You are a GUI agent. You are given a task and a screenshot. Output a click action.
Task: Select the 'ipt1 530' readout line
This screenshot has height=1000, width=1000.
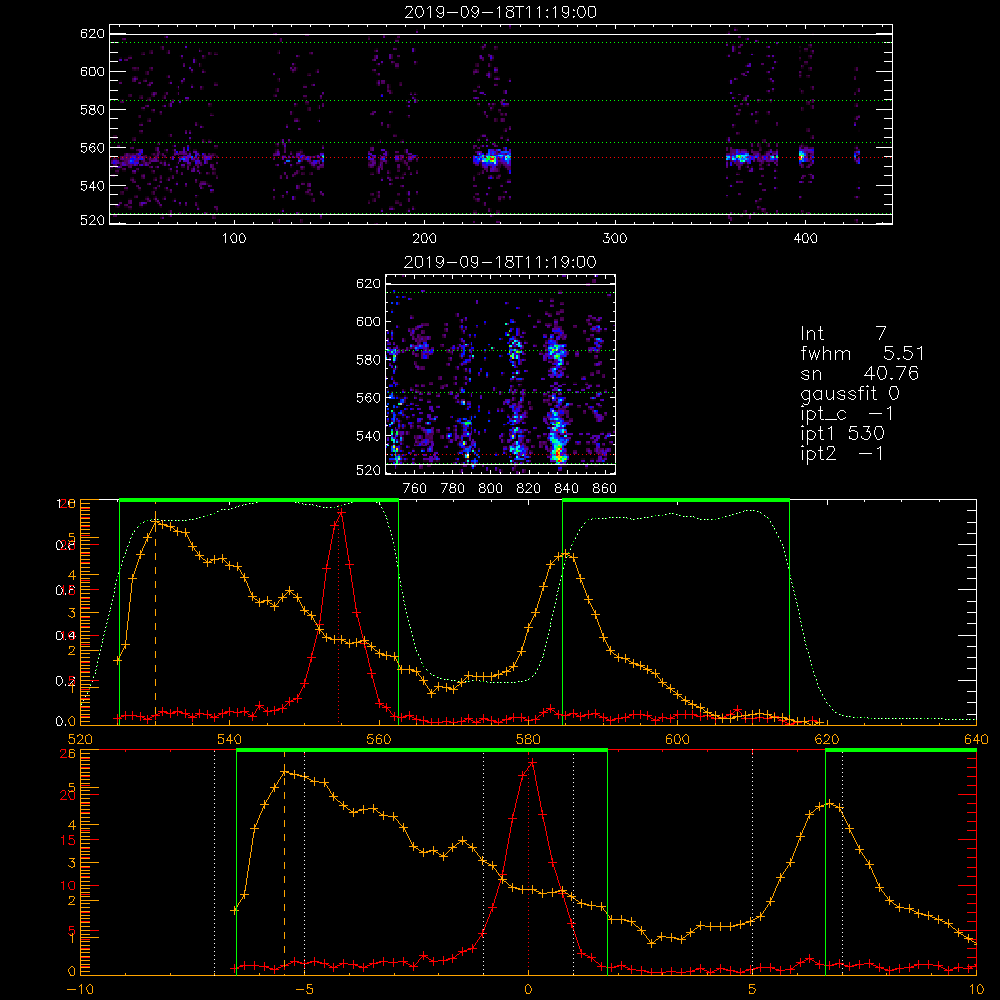(842, 434)
